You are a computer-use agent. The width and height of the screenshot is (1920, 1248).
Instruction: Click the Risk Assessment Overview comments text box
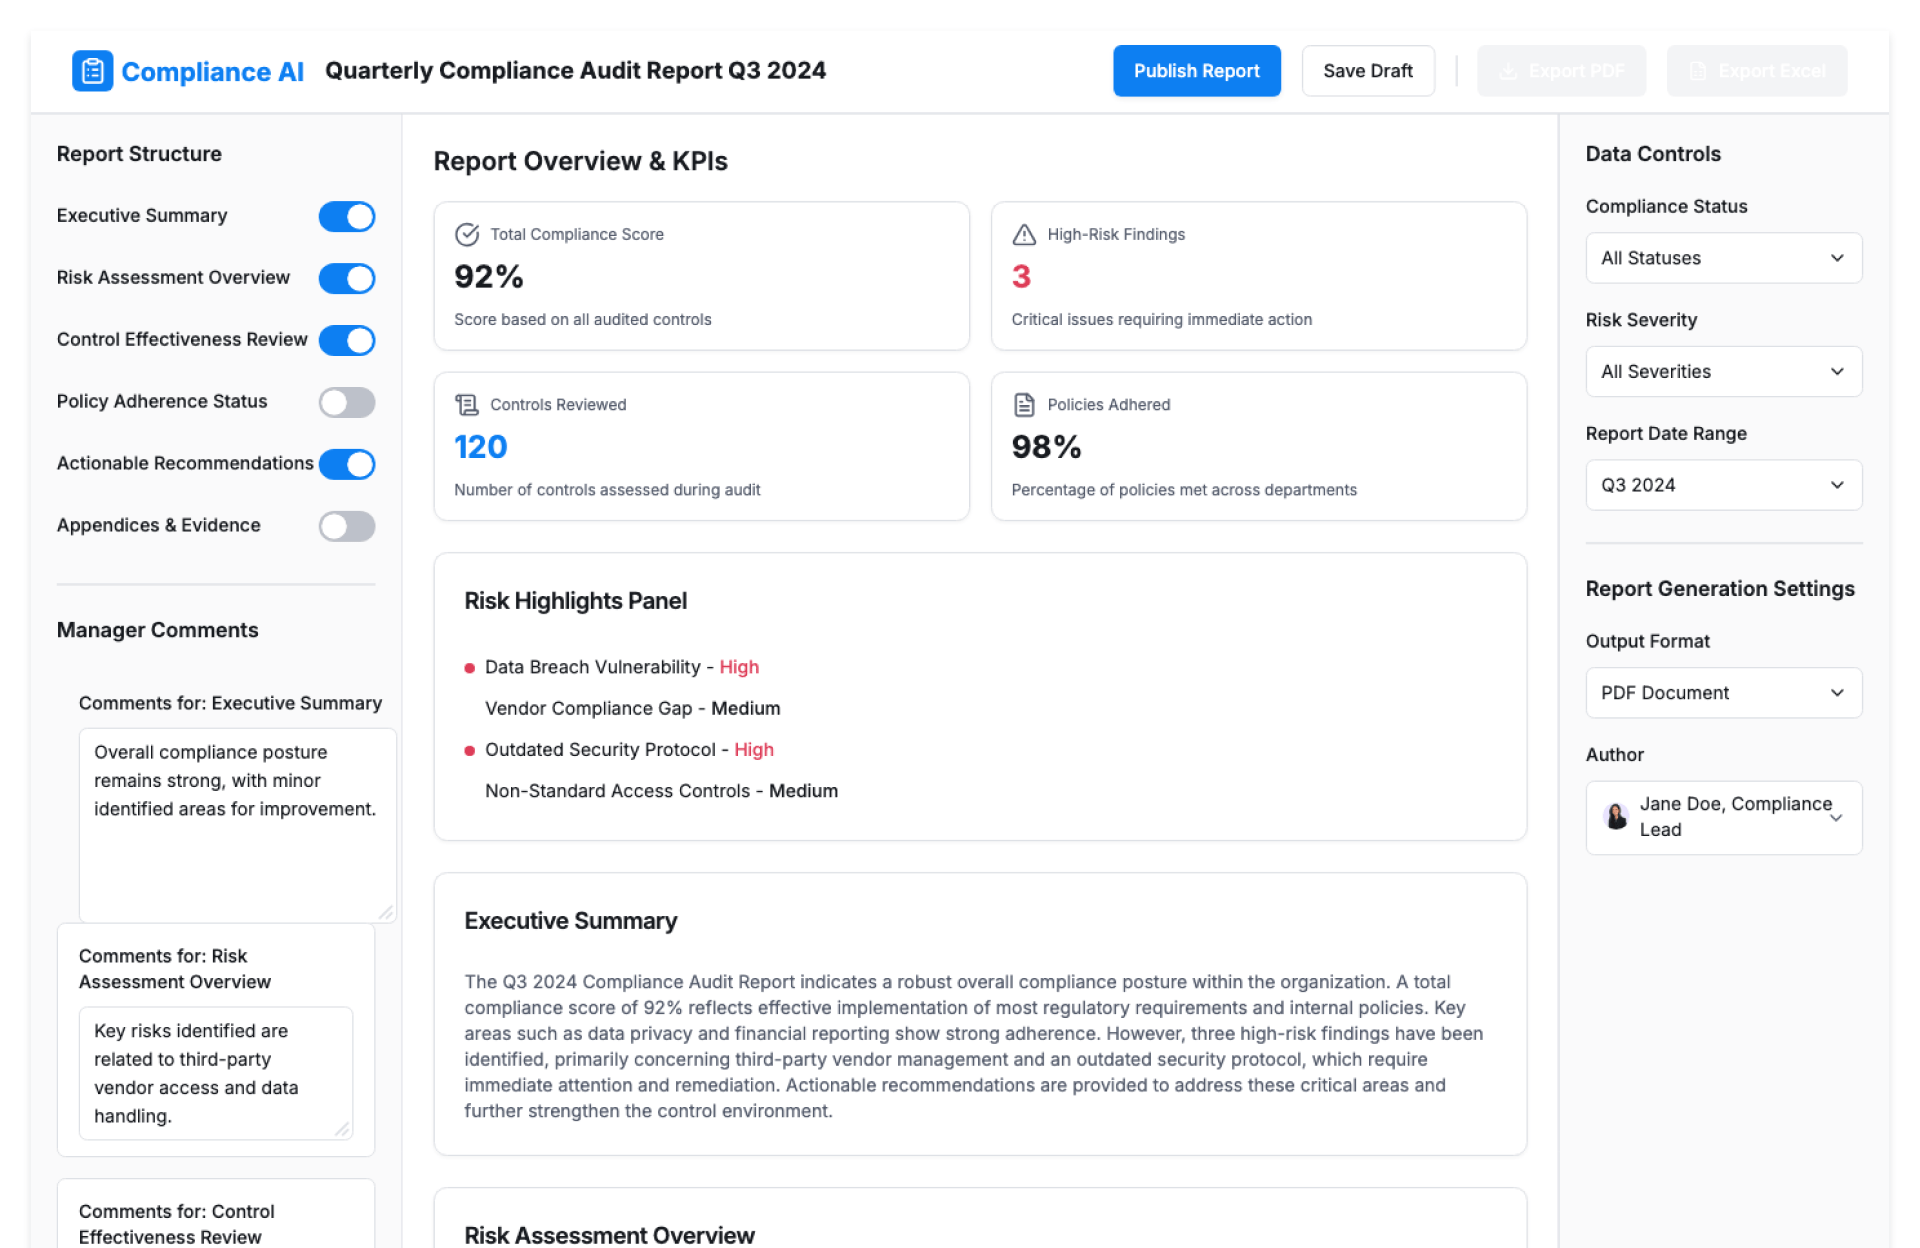216,1073
